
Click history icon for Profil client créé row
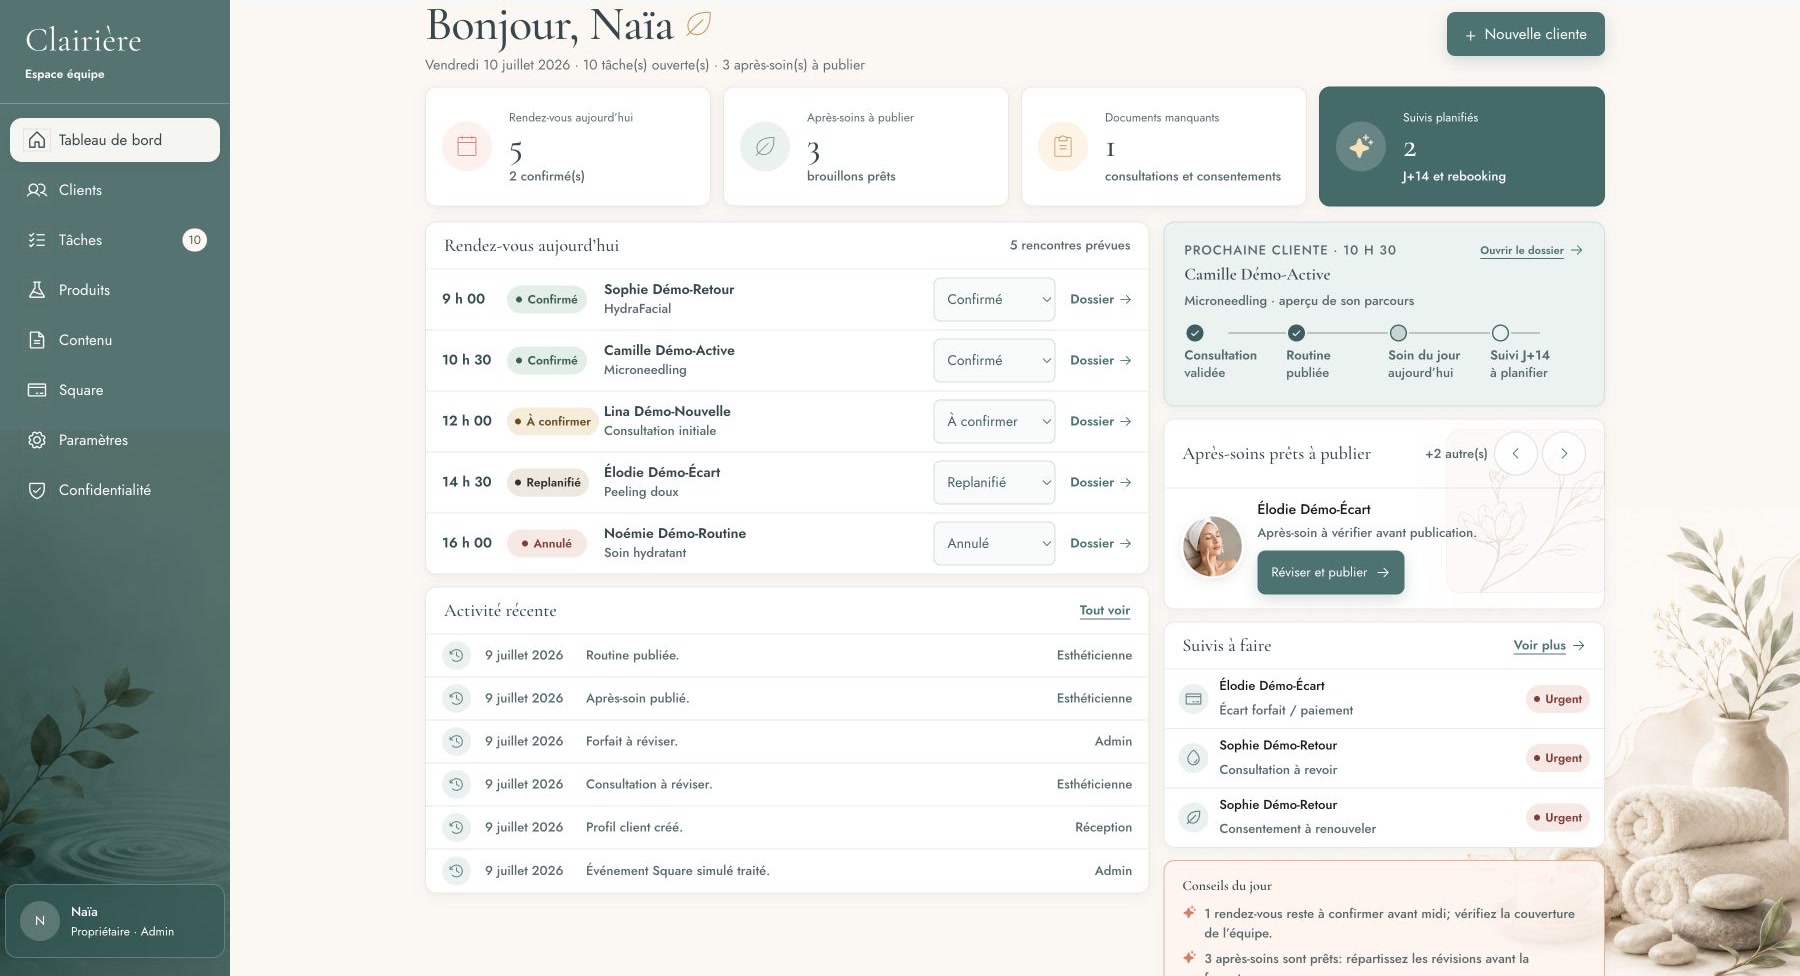pyautogui.click(x=456, y=827)
